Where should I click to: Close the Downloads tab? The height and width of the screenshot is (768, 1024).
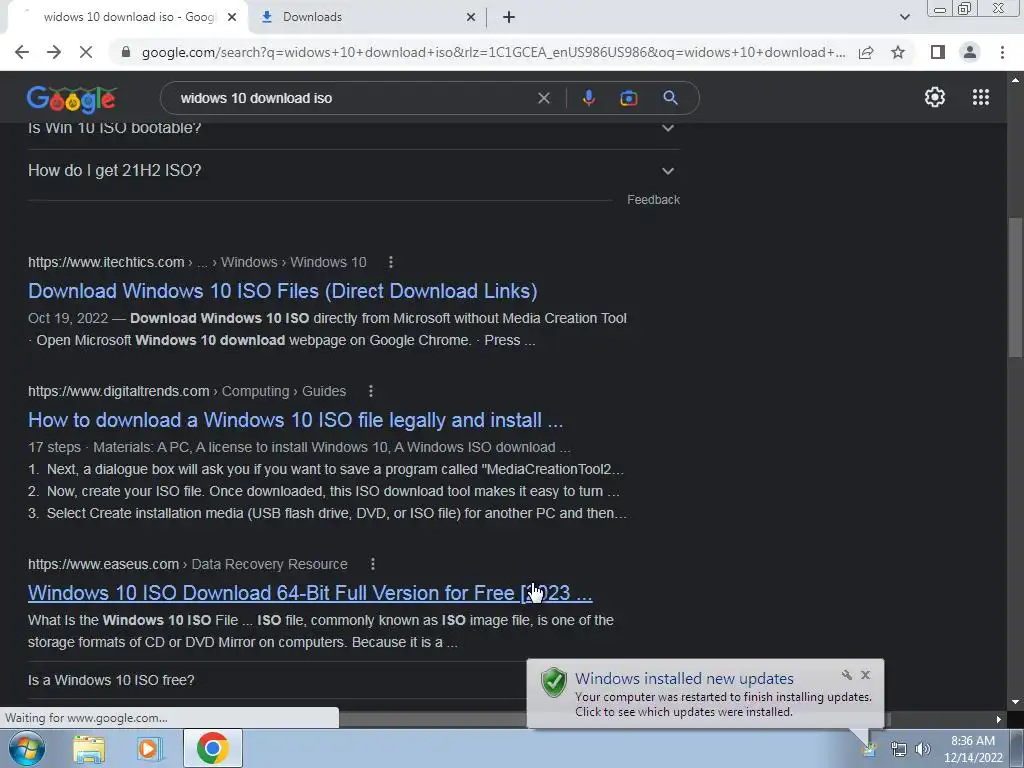click(470, 17)
